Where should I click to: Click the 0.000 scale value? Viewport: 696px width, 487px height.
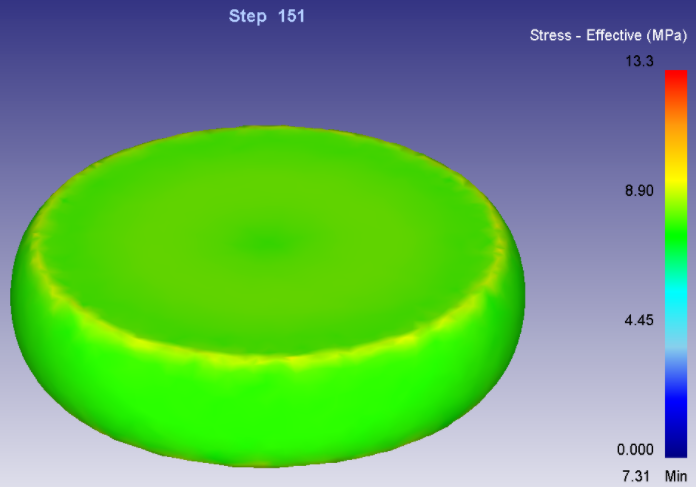coord(635,450)
